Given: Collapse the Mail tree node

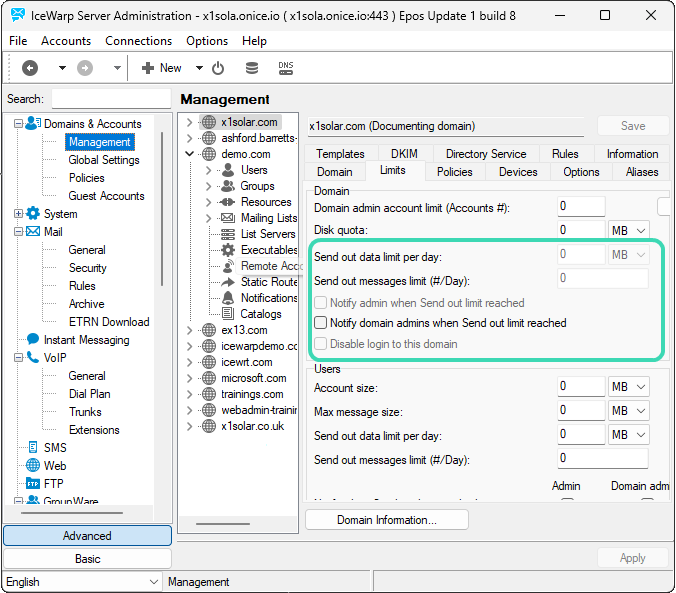Looking at the screenshot, I should tap(18, 232).
